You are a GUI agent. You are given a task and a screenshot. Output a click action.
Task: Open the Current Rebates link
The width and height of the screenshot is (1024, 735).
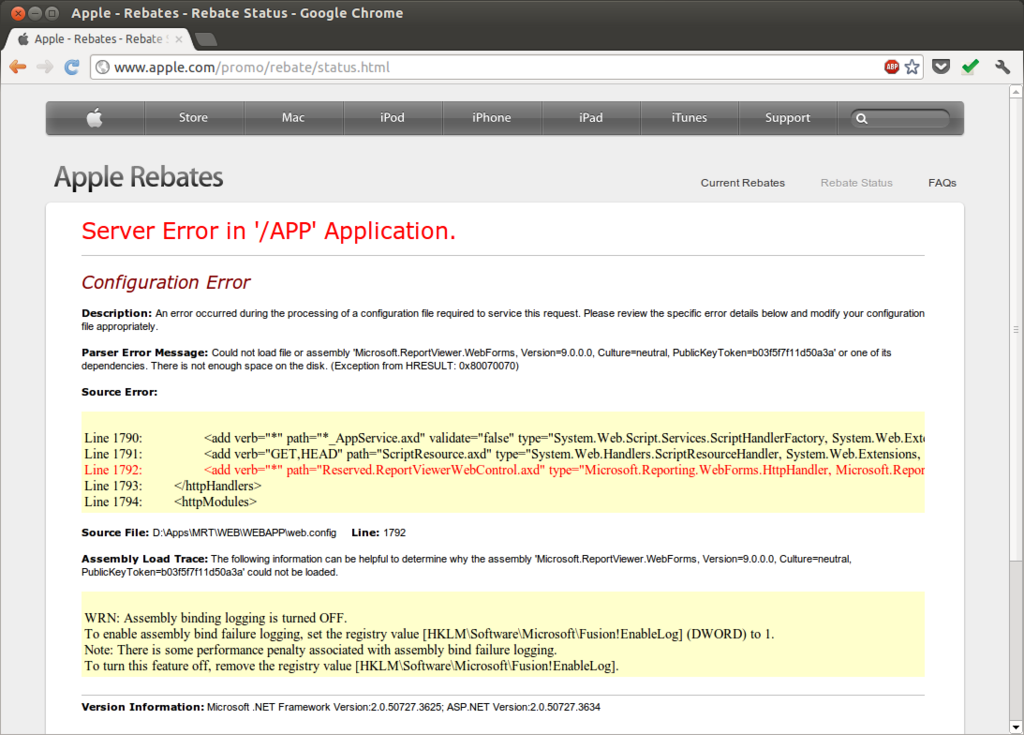[x=742, y=183]
